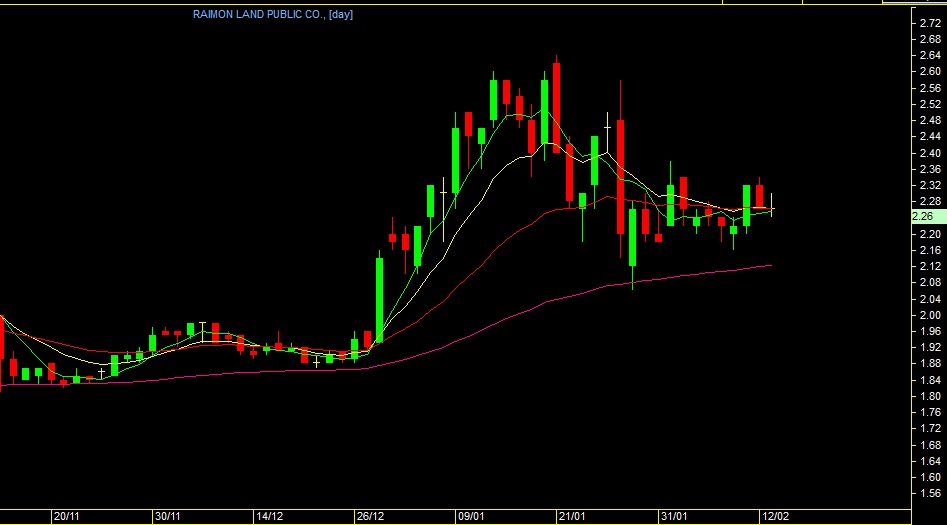Screen dimensions: 947x525
Task: Pick the 2.44 price scale label
Action: 929,137
